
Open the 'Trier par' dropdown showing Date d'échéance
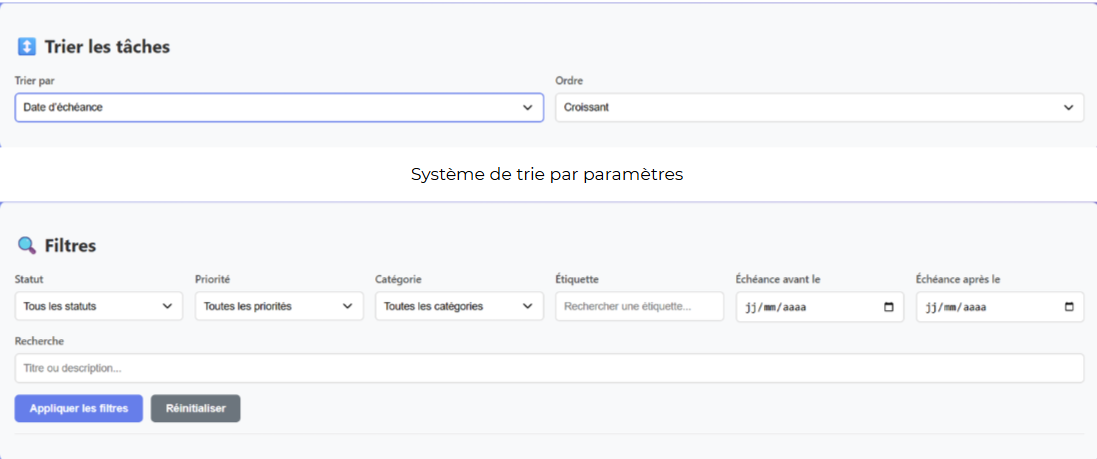coord(279,108)
